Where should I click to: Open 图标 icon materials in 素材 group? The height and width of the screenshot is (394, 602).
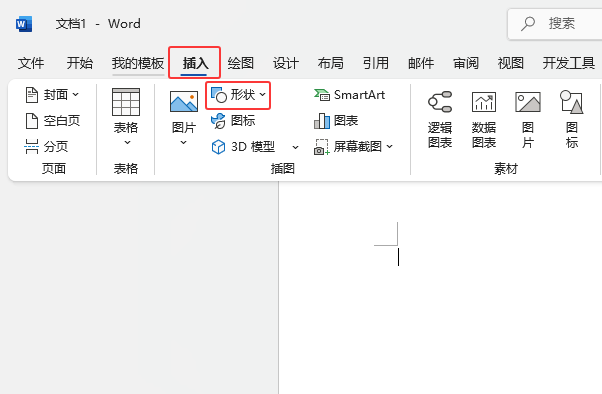coord(572,120)
